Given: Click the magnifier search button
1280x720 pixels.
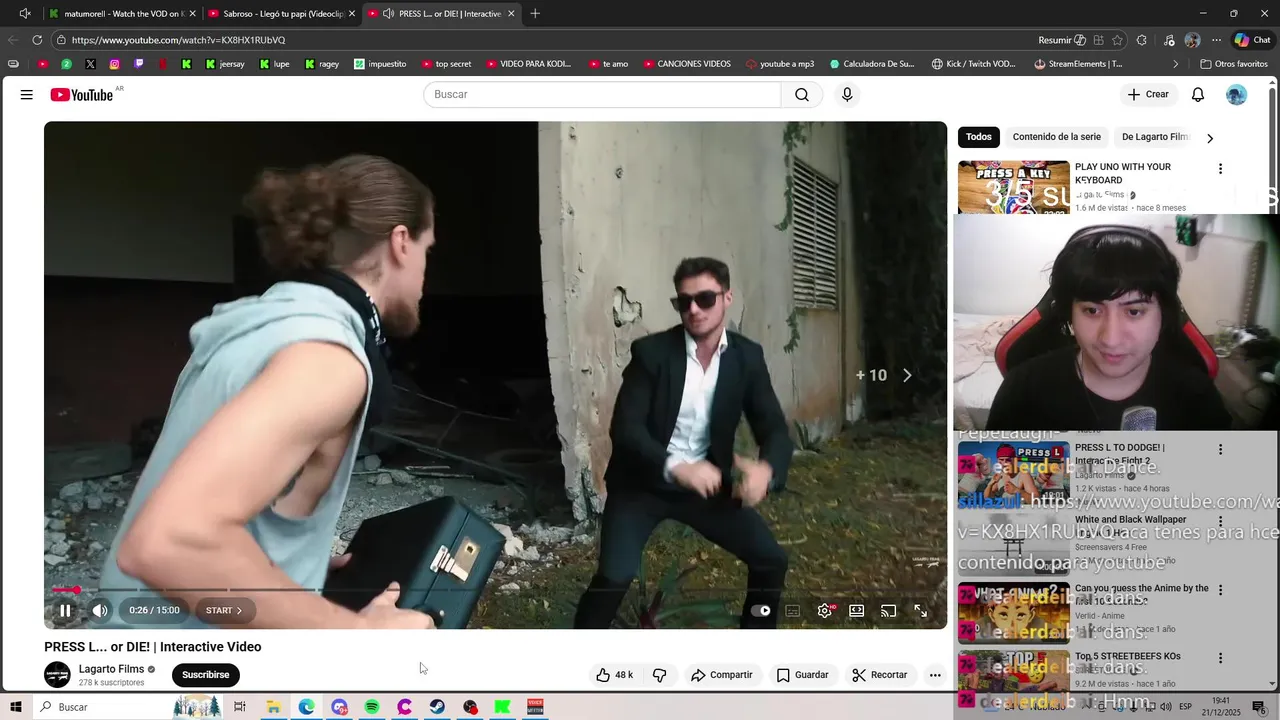Looking at the screenshot, I should (802, 94).
